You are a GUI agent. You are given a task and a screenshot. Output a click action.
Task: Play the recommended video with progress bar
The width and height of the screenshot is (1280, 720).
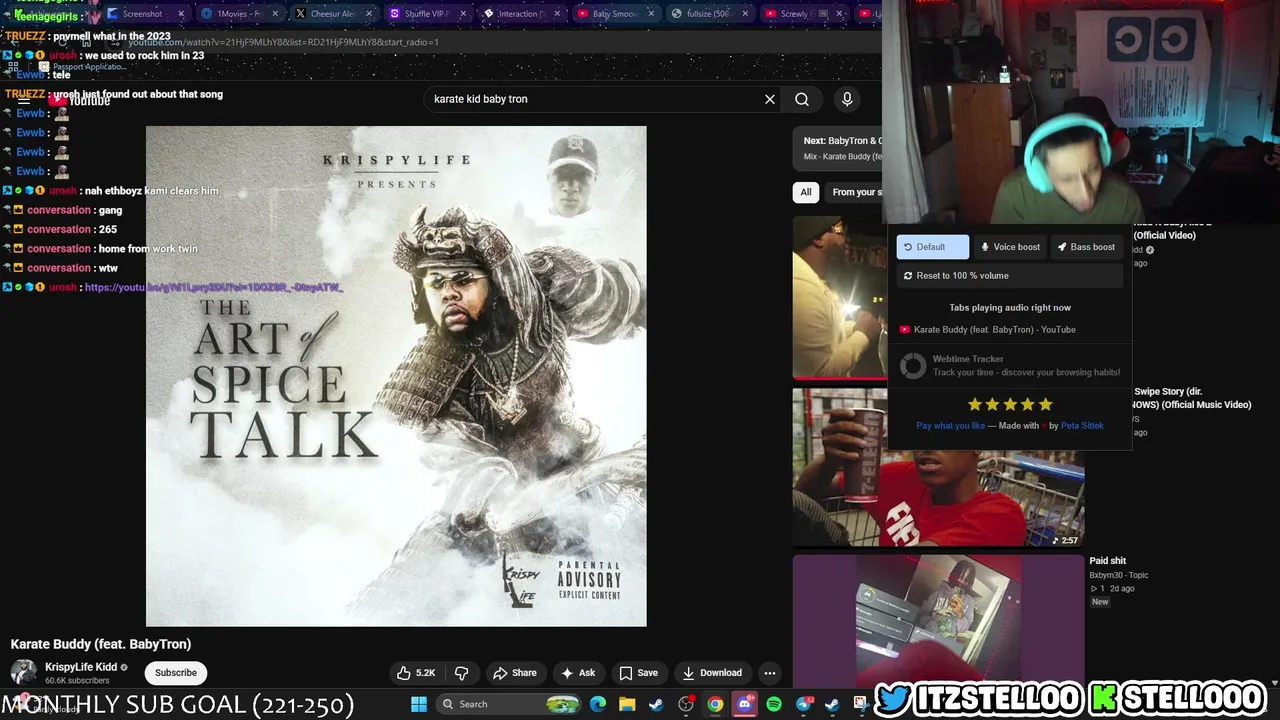(840, 298)
